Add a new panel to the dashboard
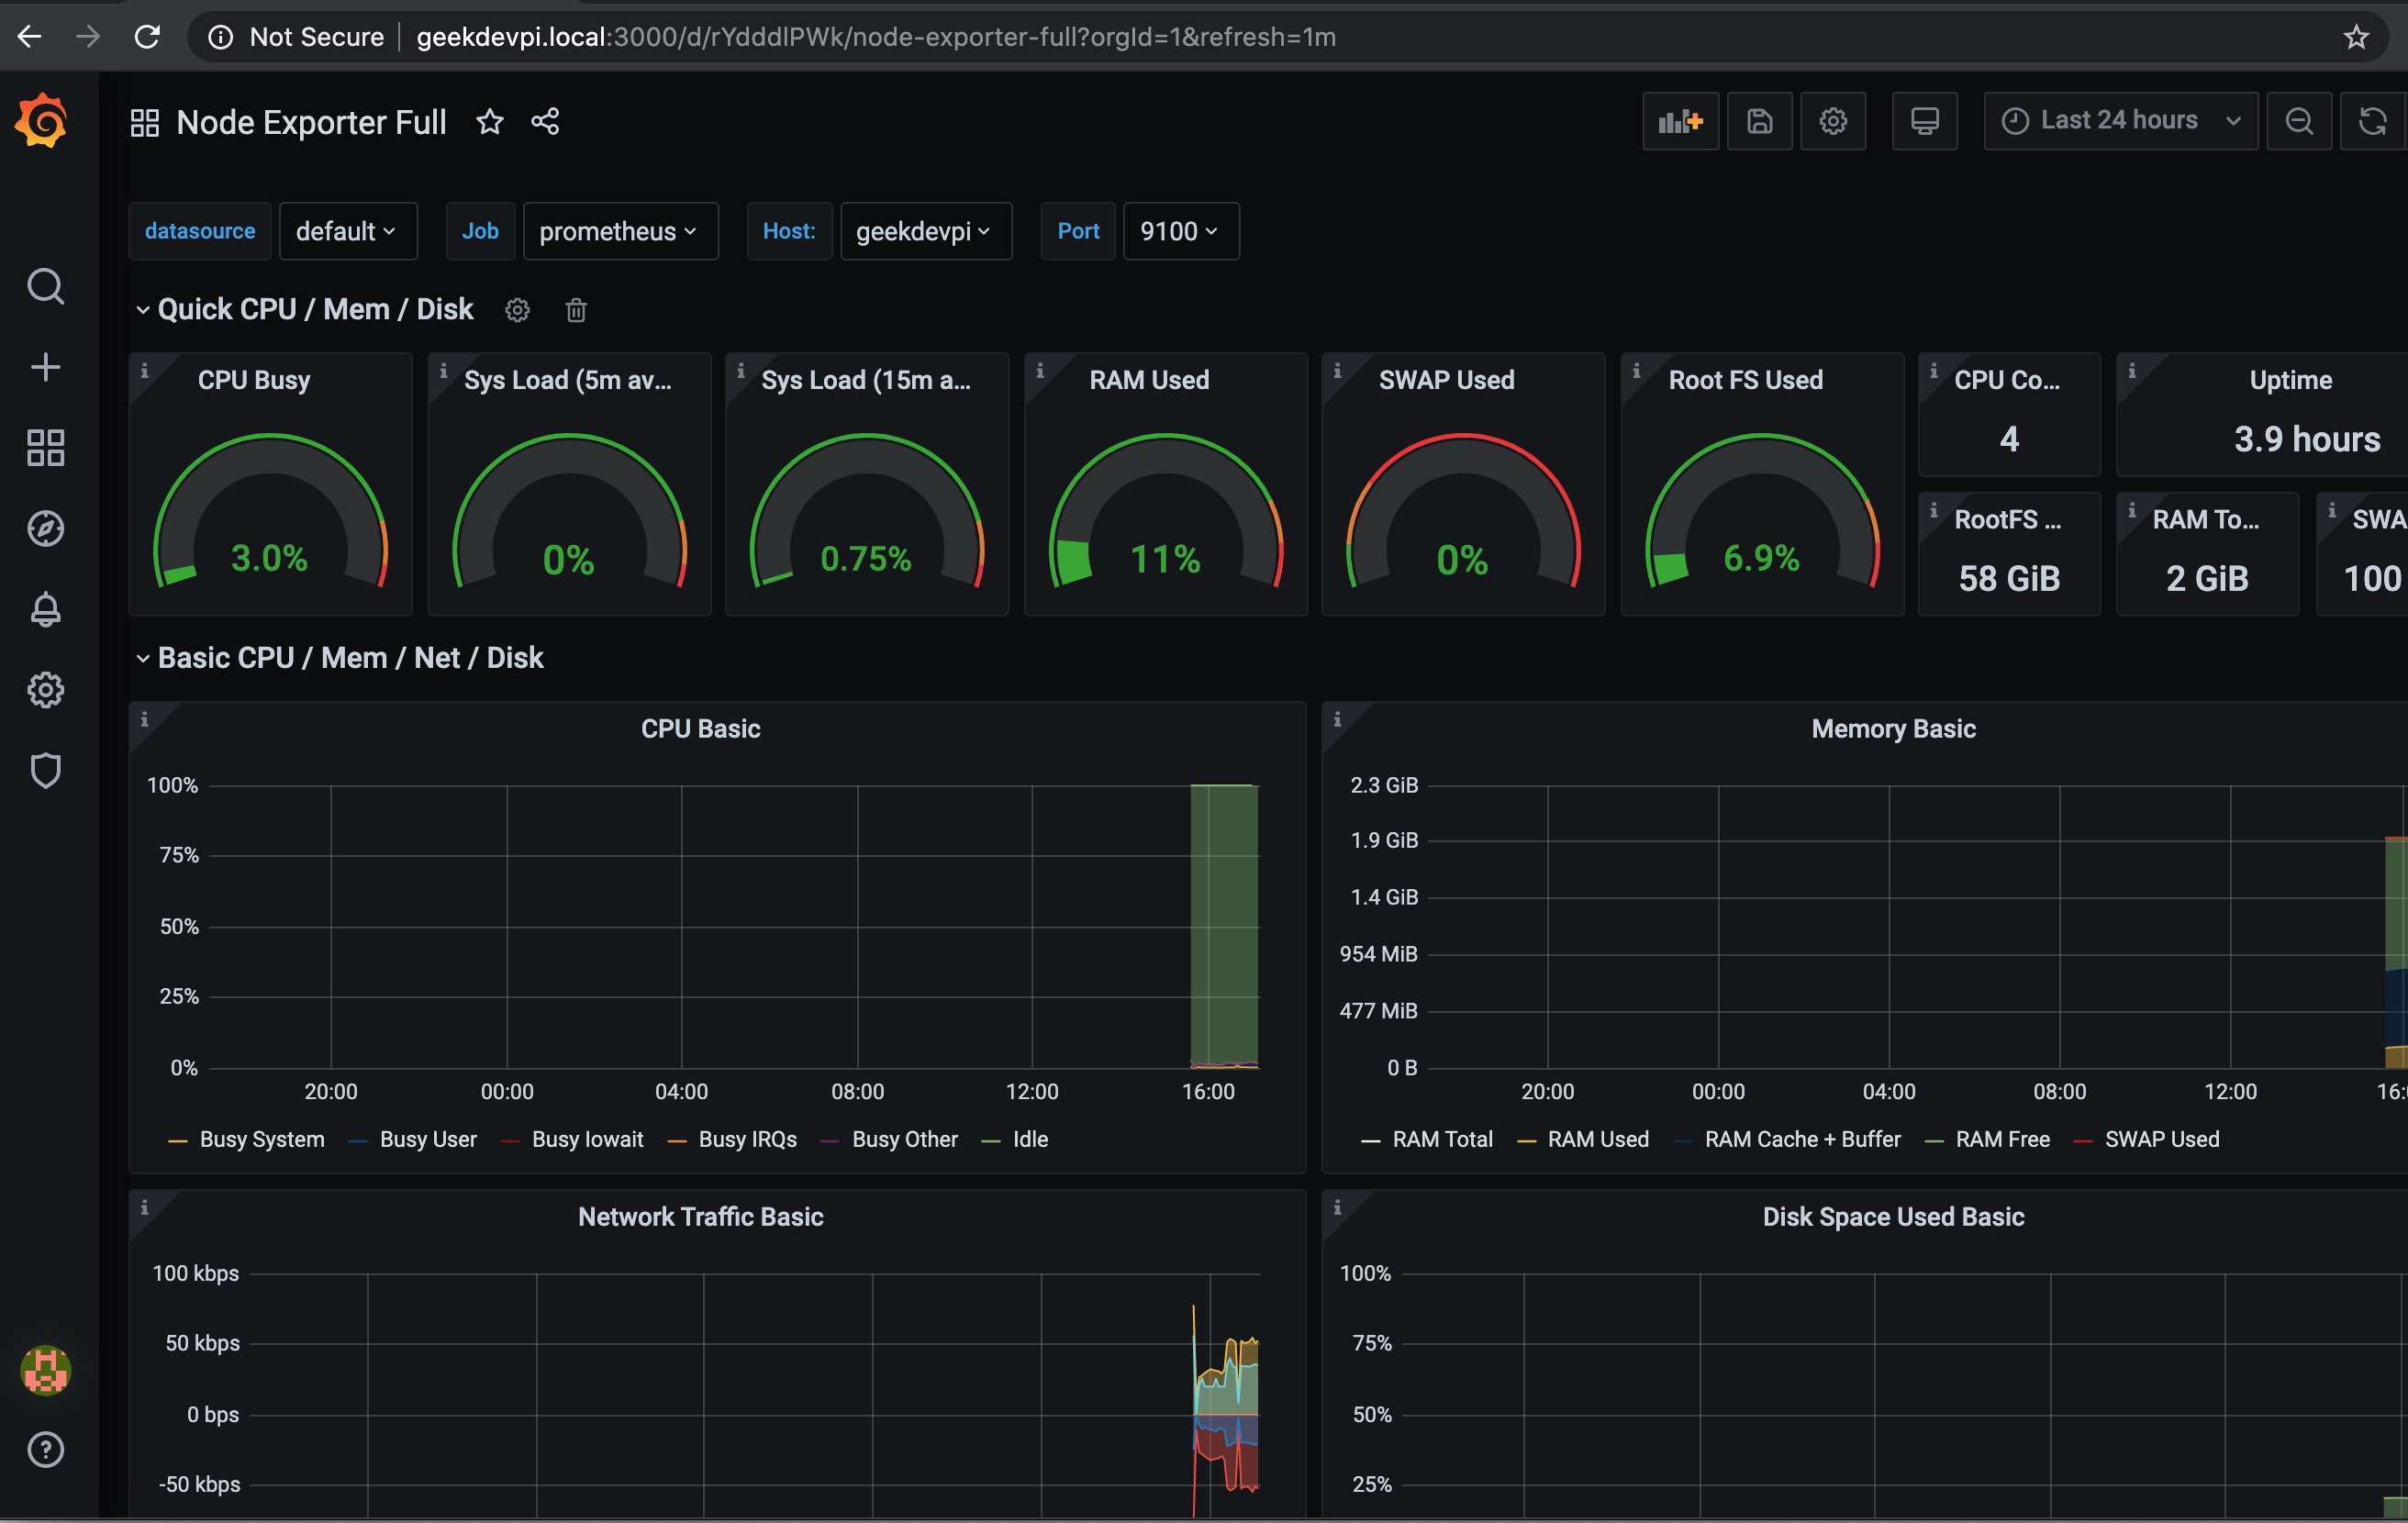This screenshot has width=2408, height=1523. [1680, 121]
